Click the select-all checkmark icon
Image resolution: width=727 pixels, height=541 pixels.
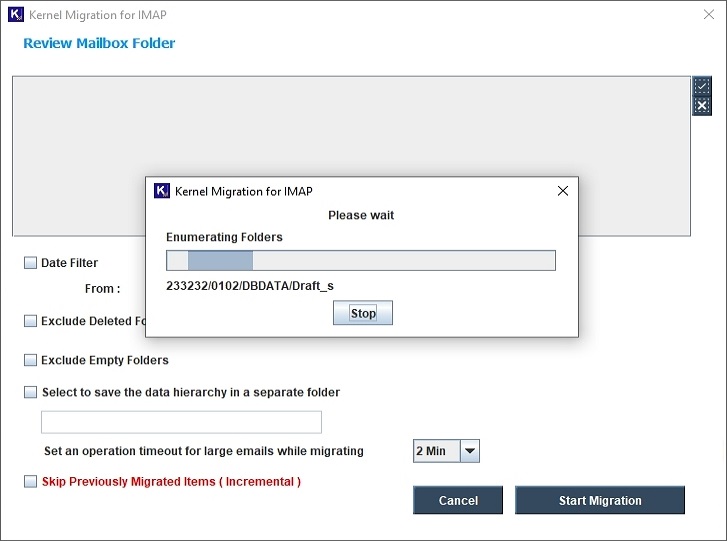click(x=702, y=86)
